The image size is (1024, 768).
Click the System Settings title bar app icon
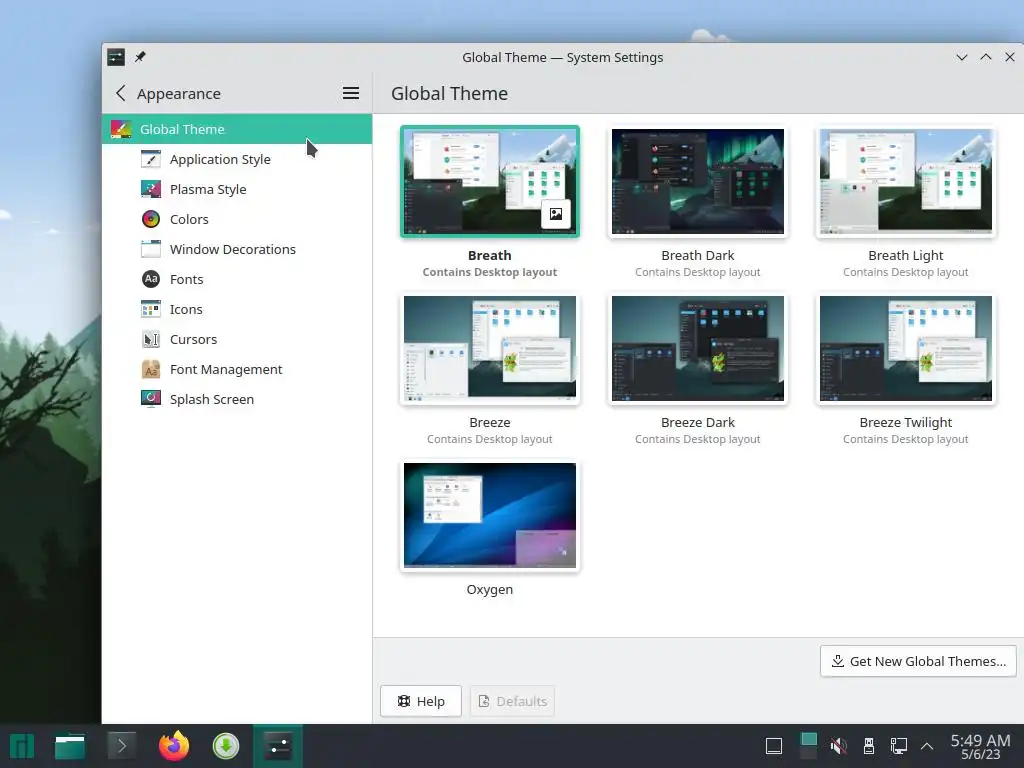116,57
